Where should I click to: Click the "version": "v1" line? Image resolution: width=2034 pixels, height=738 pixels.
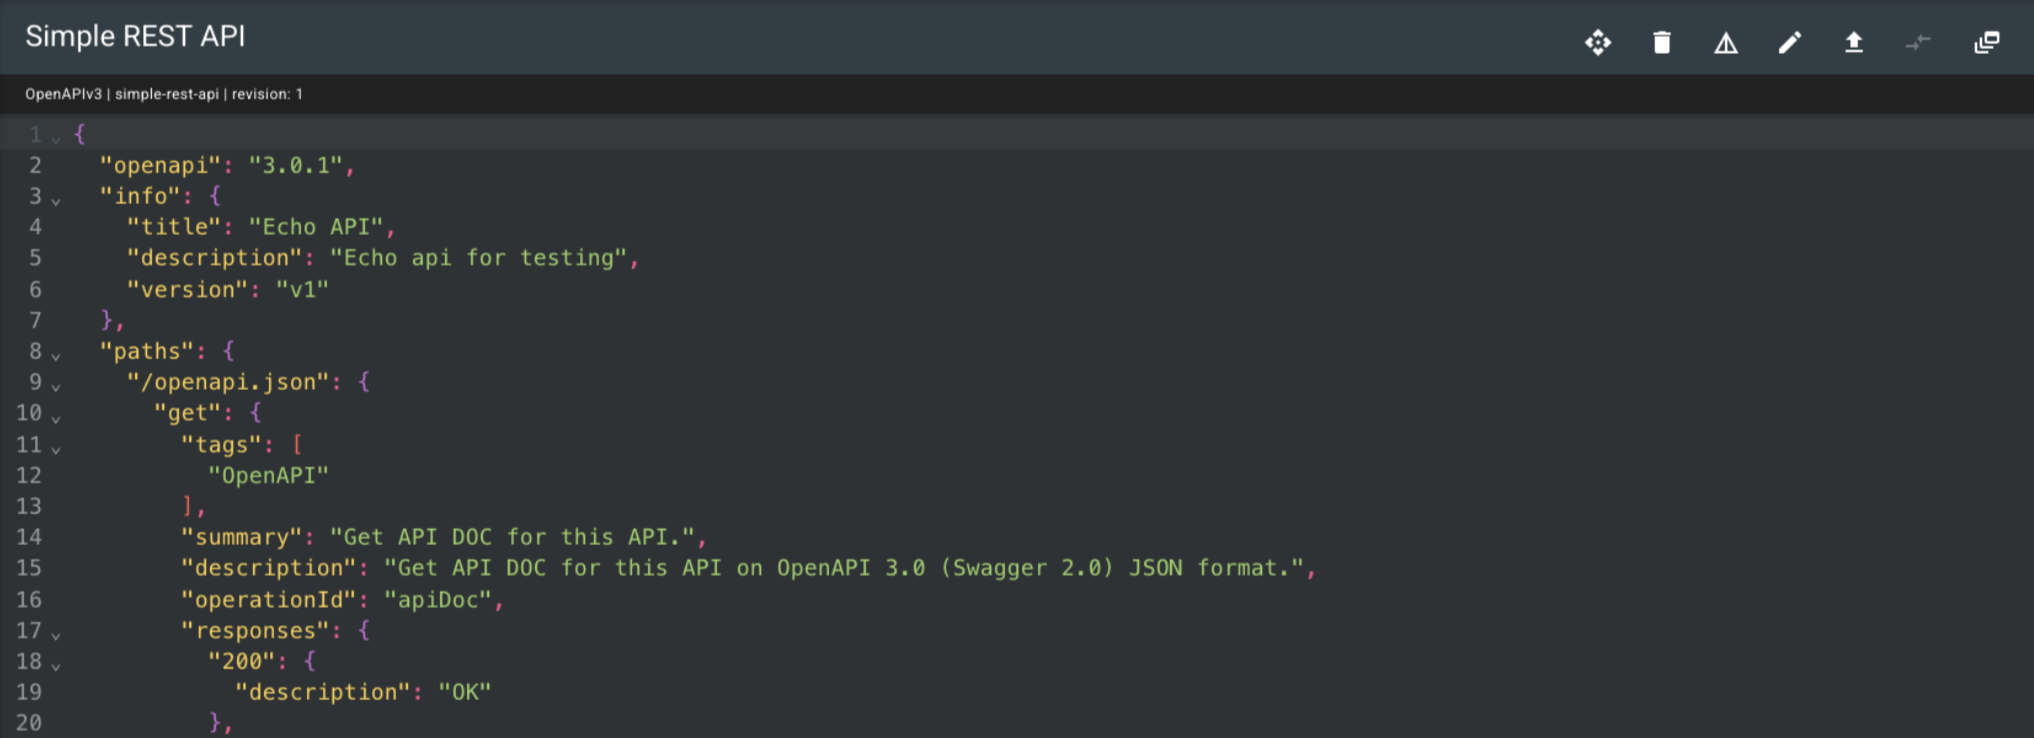(228, 289)
